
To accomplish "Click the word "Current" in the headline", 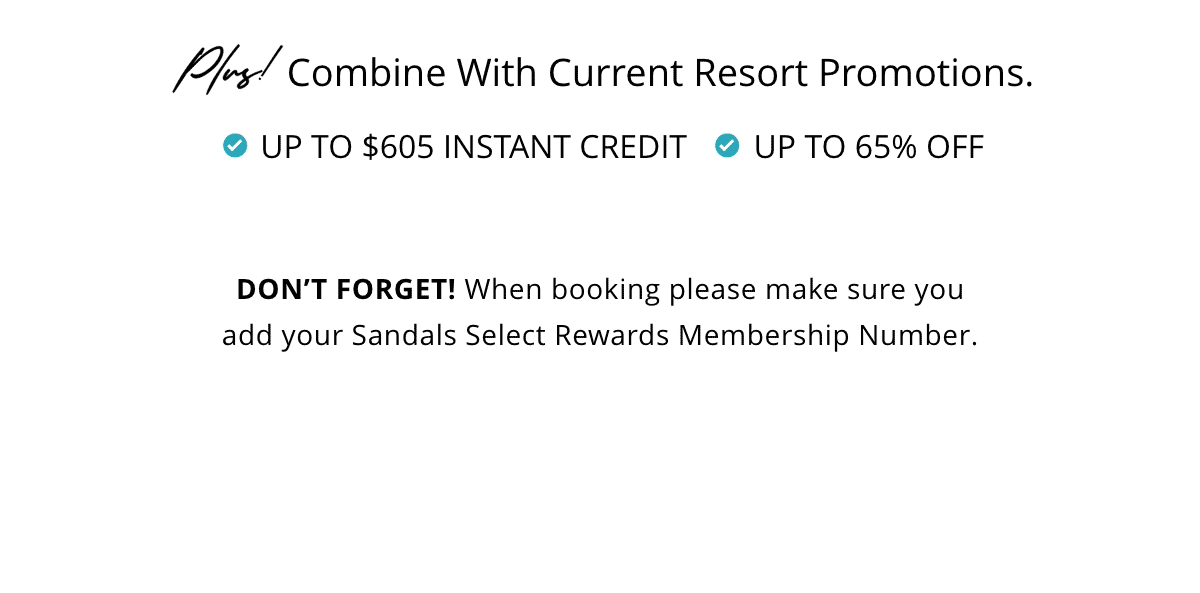I will point(616,73).
